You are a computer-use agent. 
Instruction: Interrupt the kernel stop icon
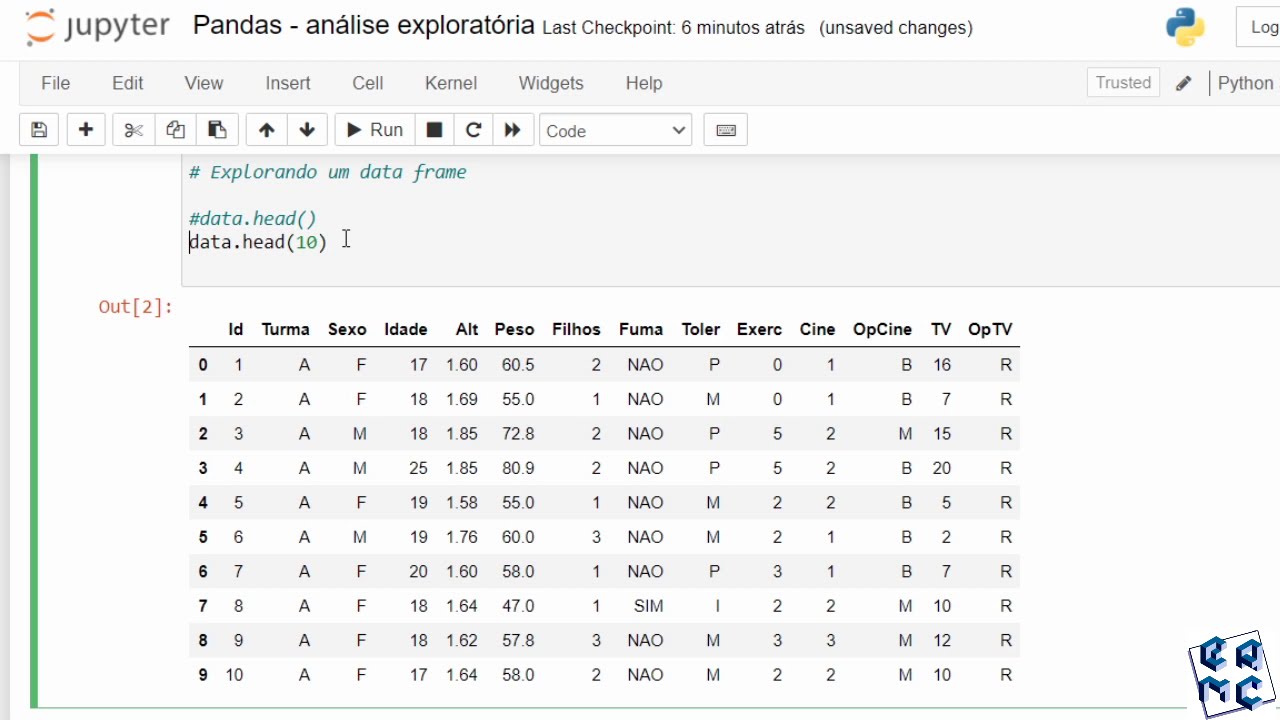[434, 130]
